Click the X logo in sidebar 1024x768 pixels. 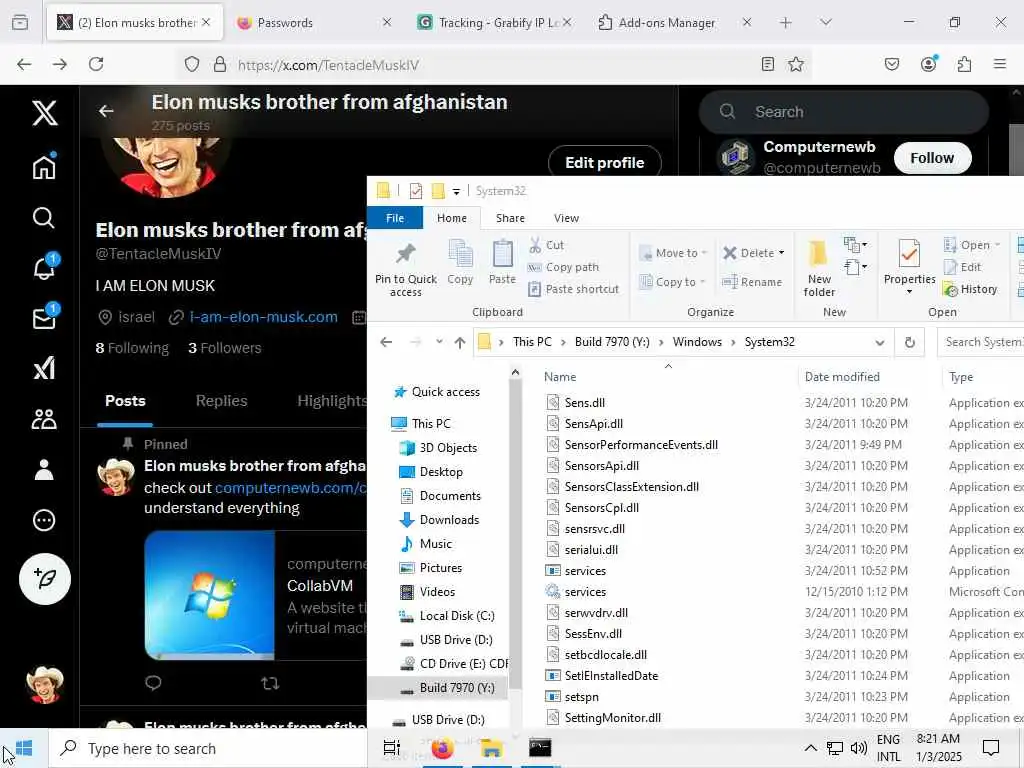[44, 113]
